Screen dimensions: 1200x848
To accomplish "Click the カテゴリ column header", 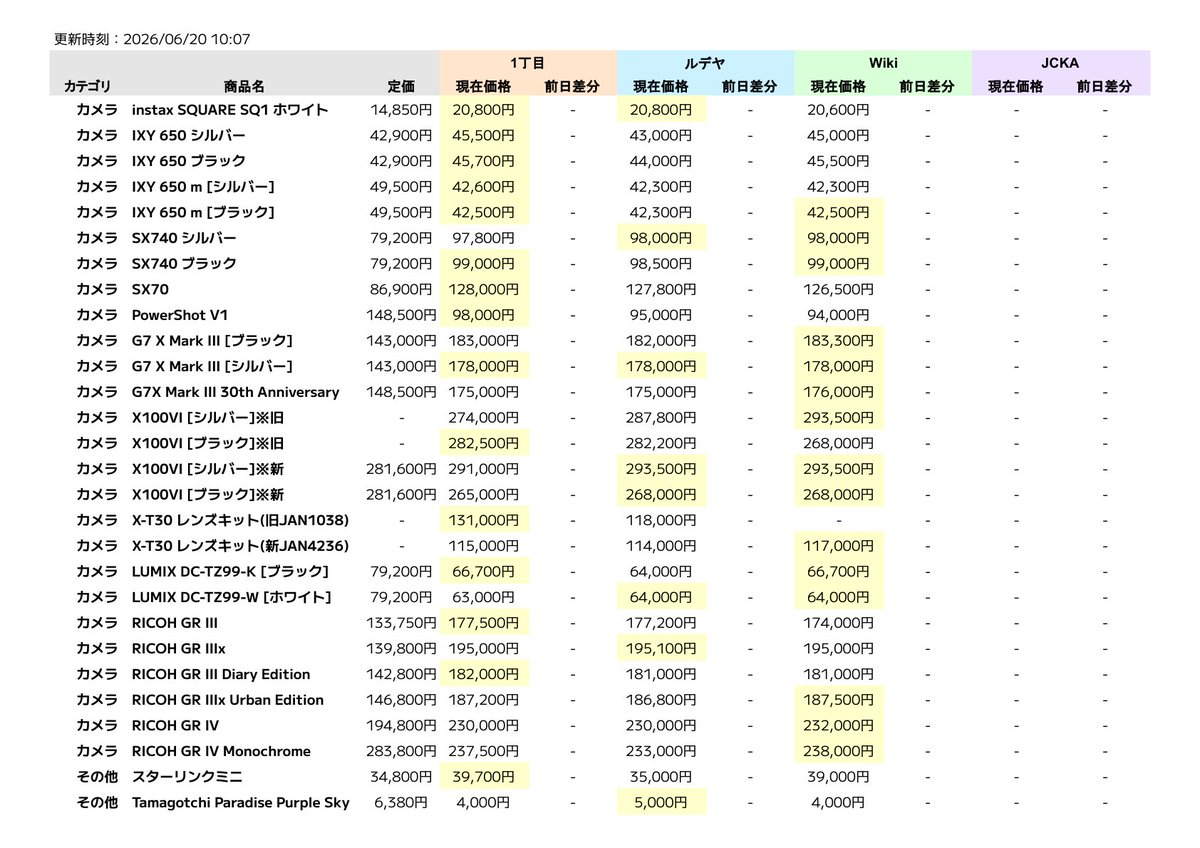I will [88, 87].
